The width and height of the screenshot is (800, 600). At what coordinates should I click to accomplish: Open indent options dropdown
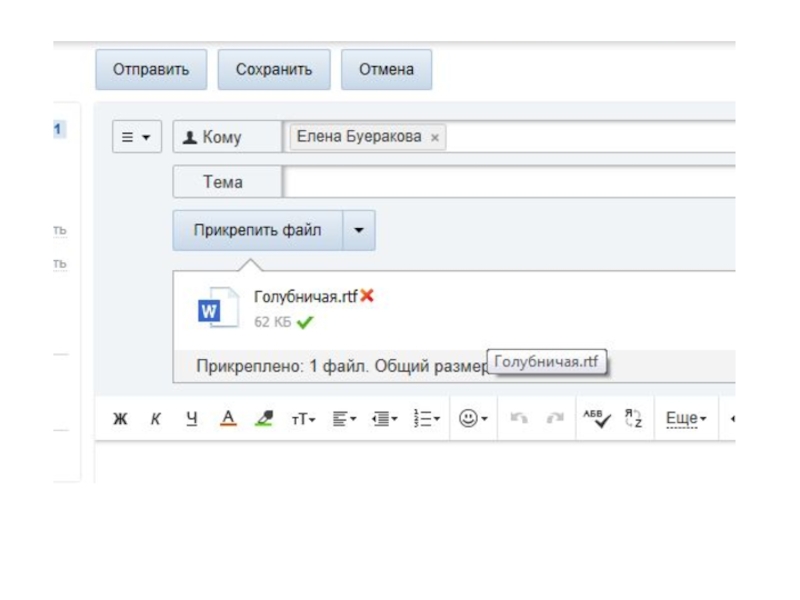(x=385, y=419)
